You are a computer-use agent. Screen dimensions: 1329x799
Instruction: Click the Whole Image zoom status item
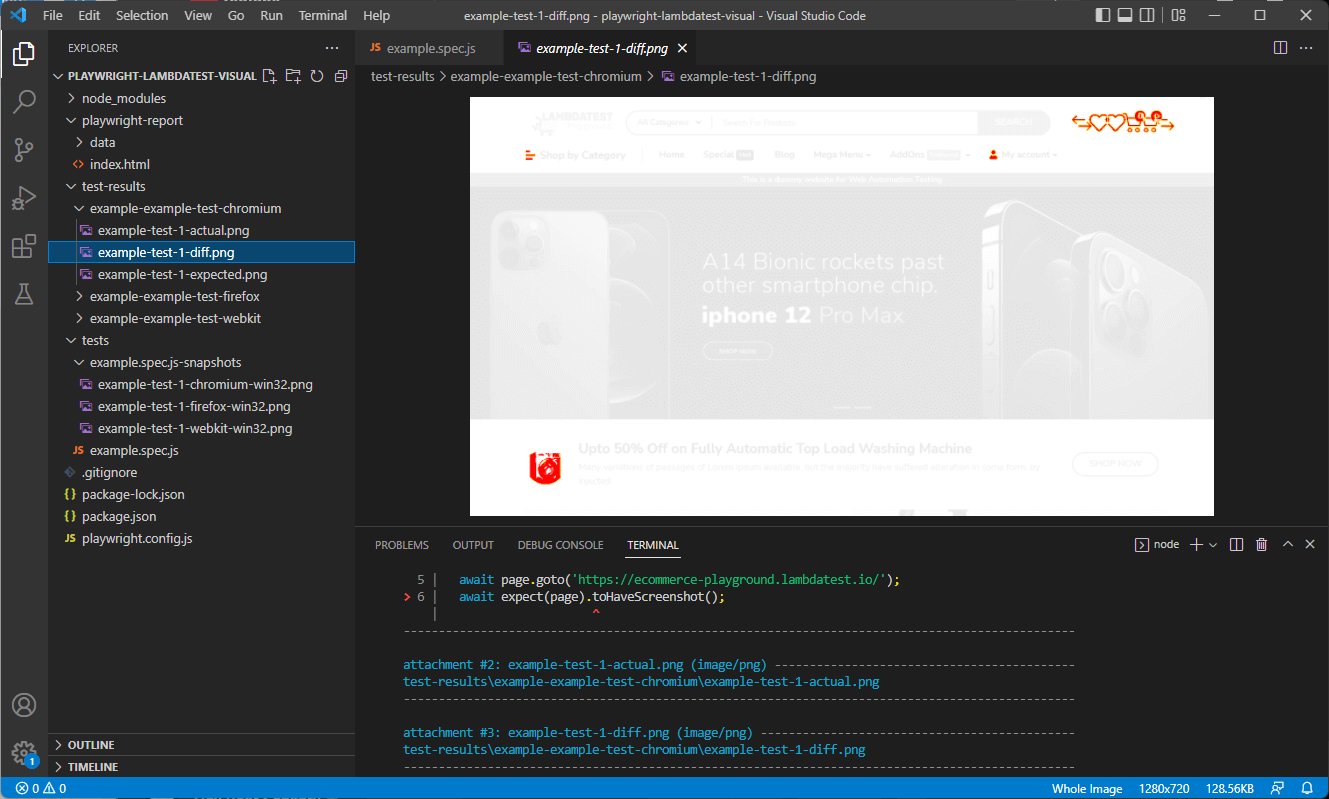pos(1086,788)
